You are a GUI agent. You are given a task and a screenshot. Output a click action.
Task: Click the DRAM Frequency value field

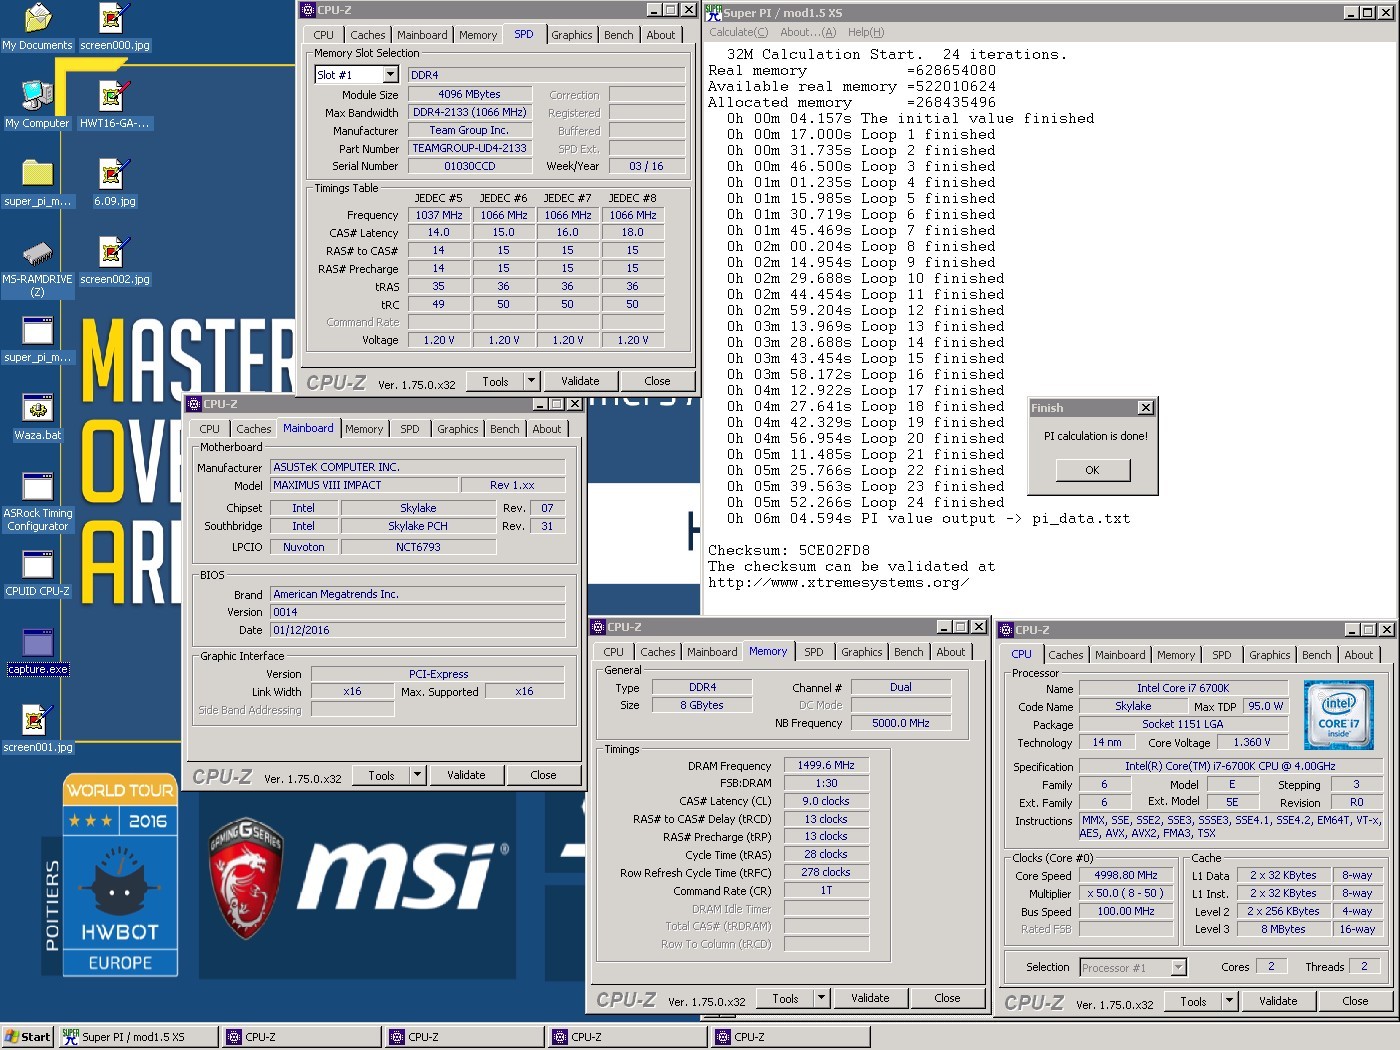[826, 765]
